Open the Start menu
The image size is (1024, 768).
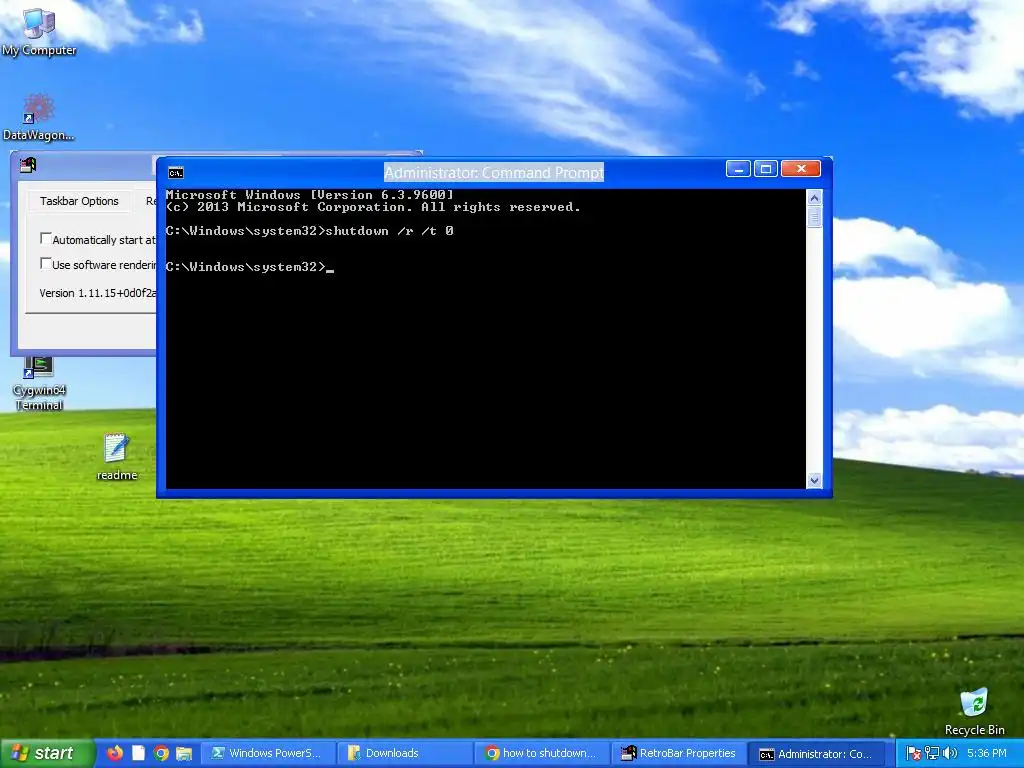pos(46,753)
